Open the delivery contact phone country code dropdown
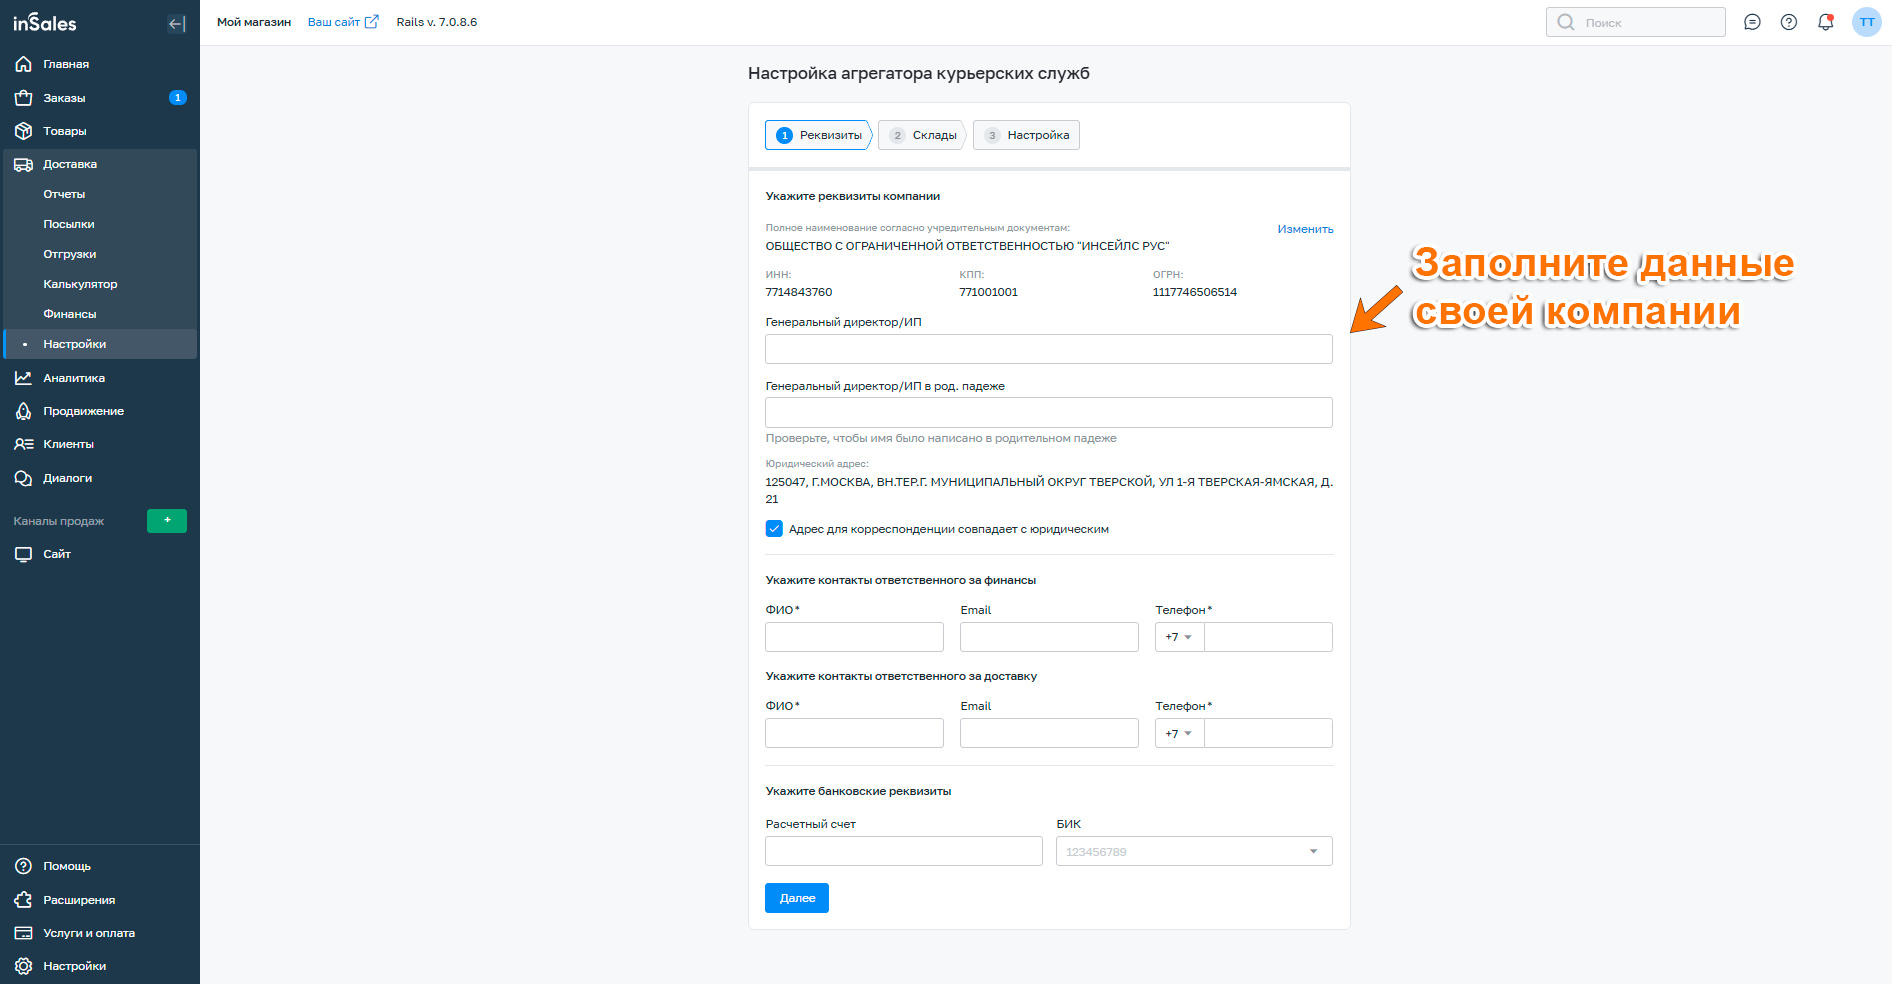The height and width of the screenshot is (984, 1892). [1179, 733]
